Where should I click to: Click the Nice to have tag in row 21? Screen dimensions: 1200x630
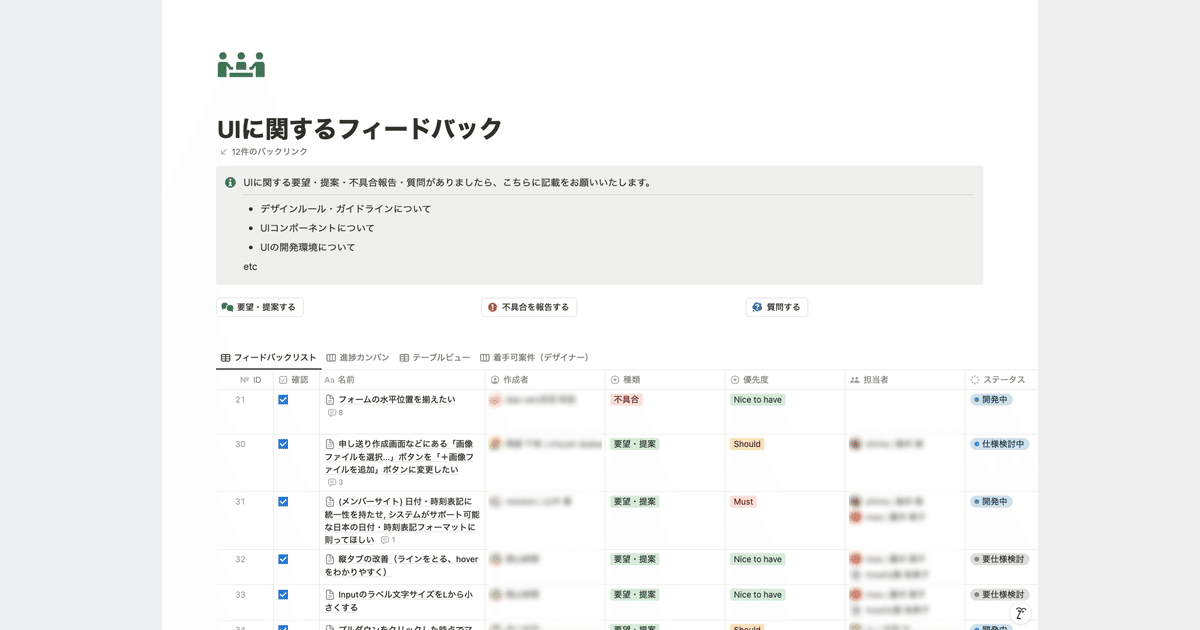(x=757, y=400)
